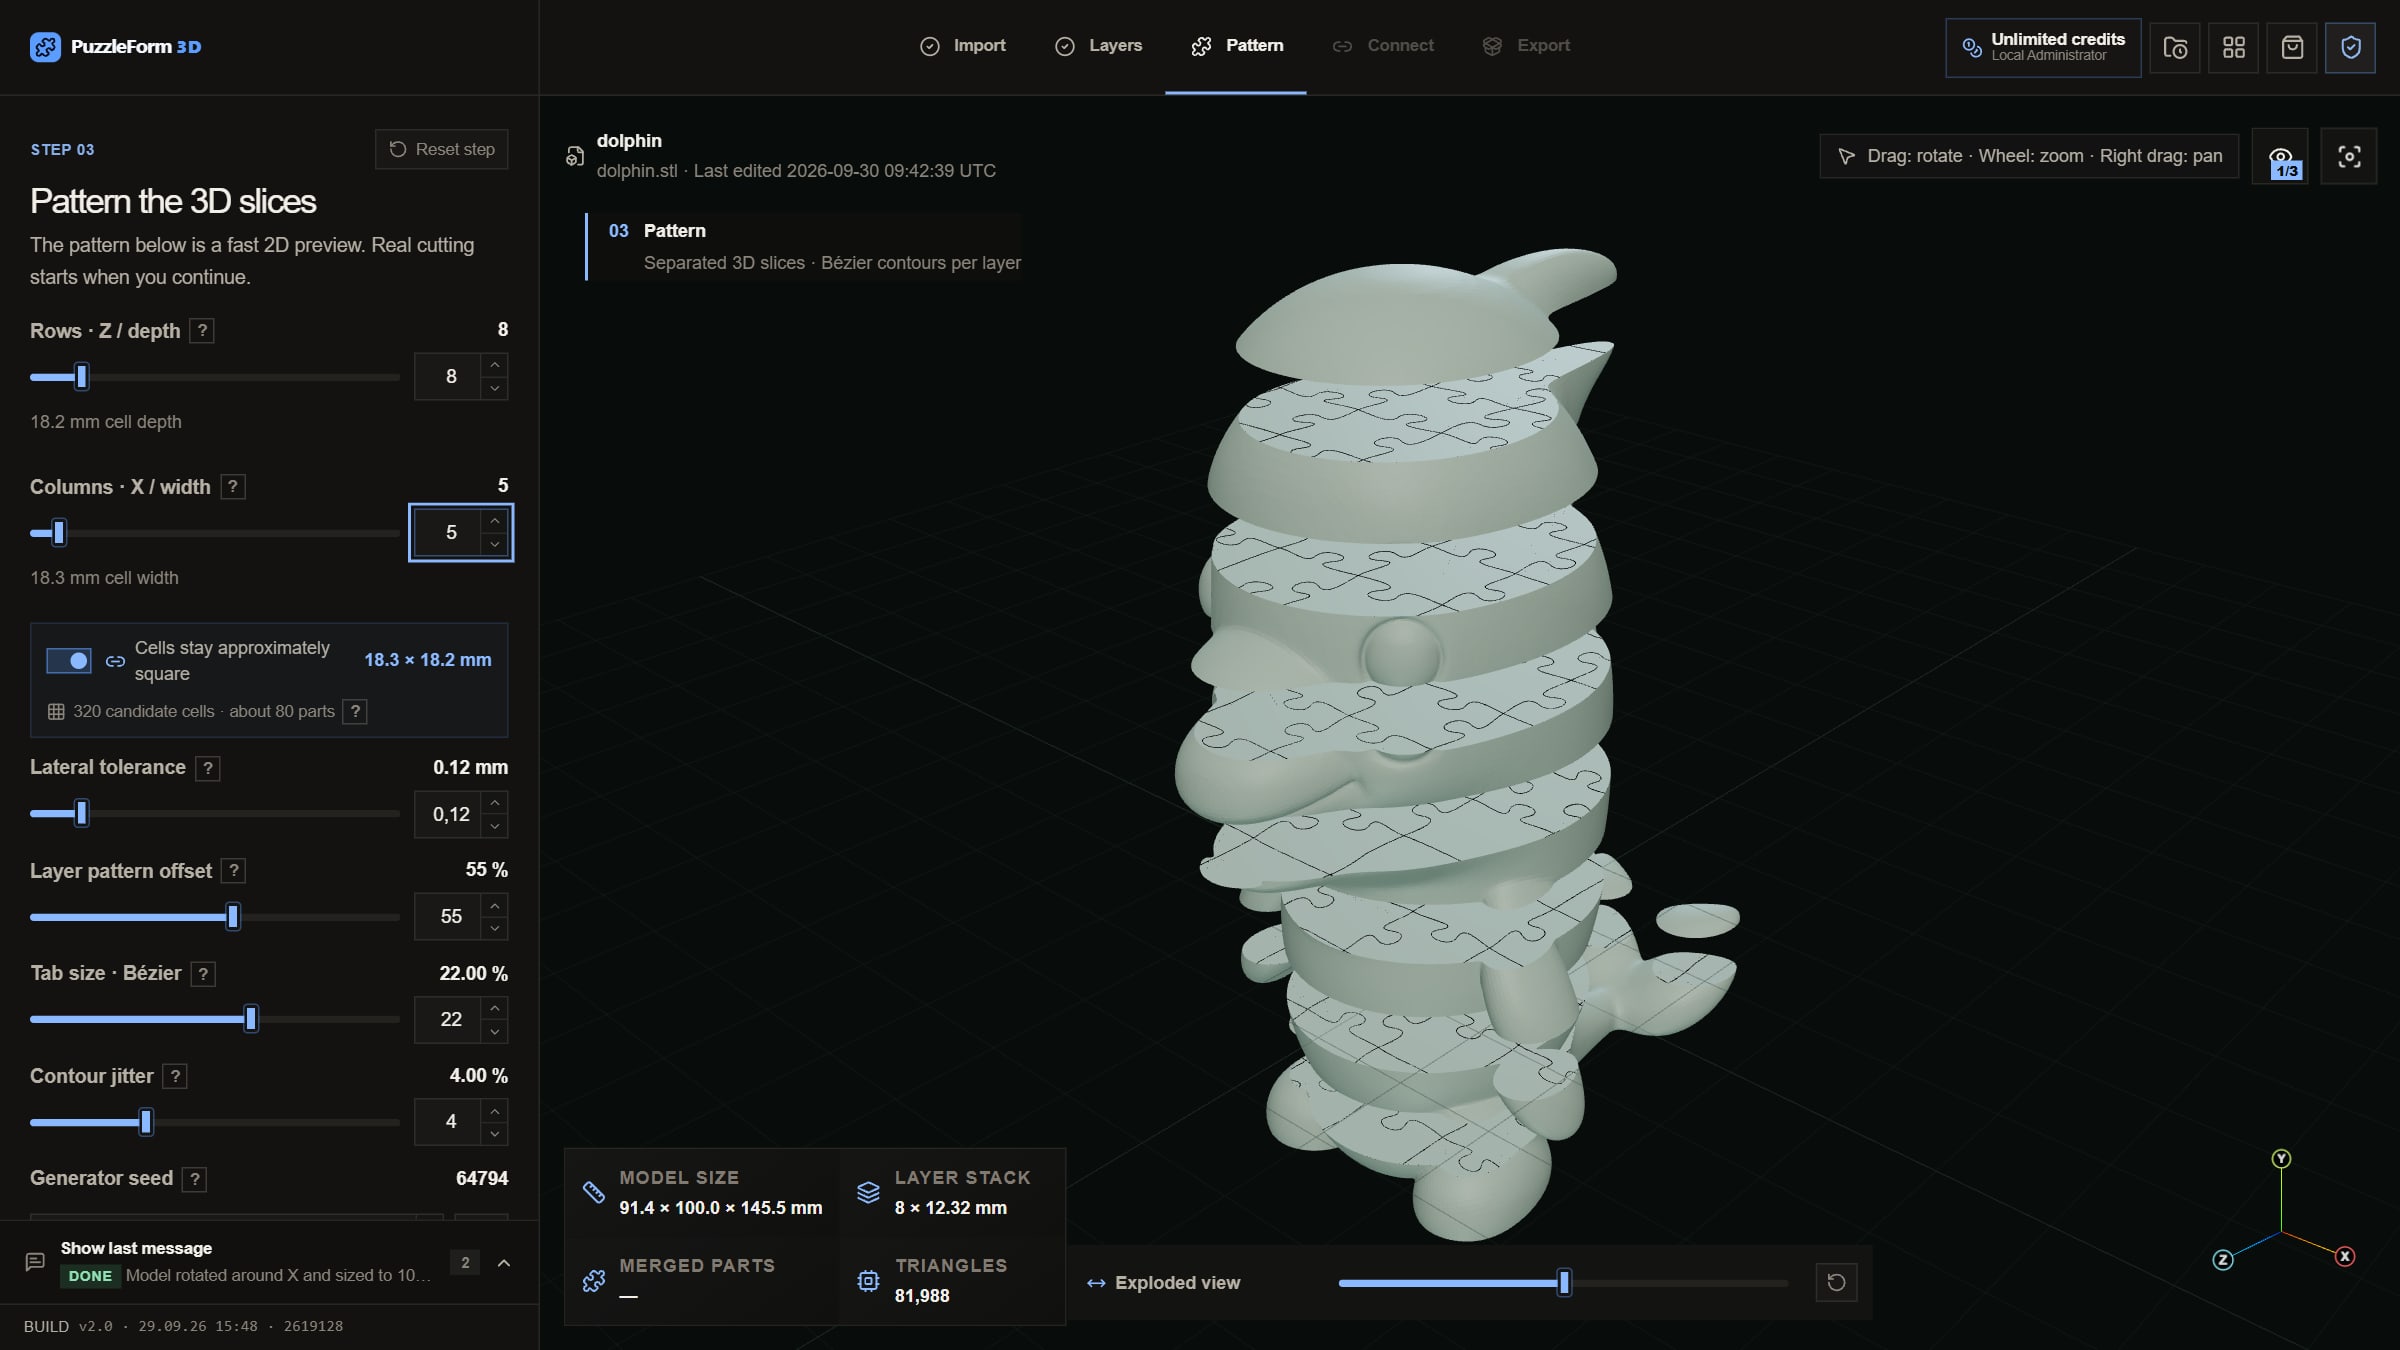
Task: Expand the last message panel chevron
Action: coord(504,1263)
